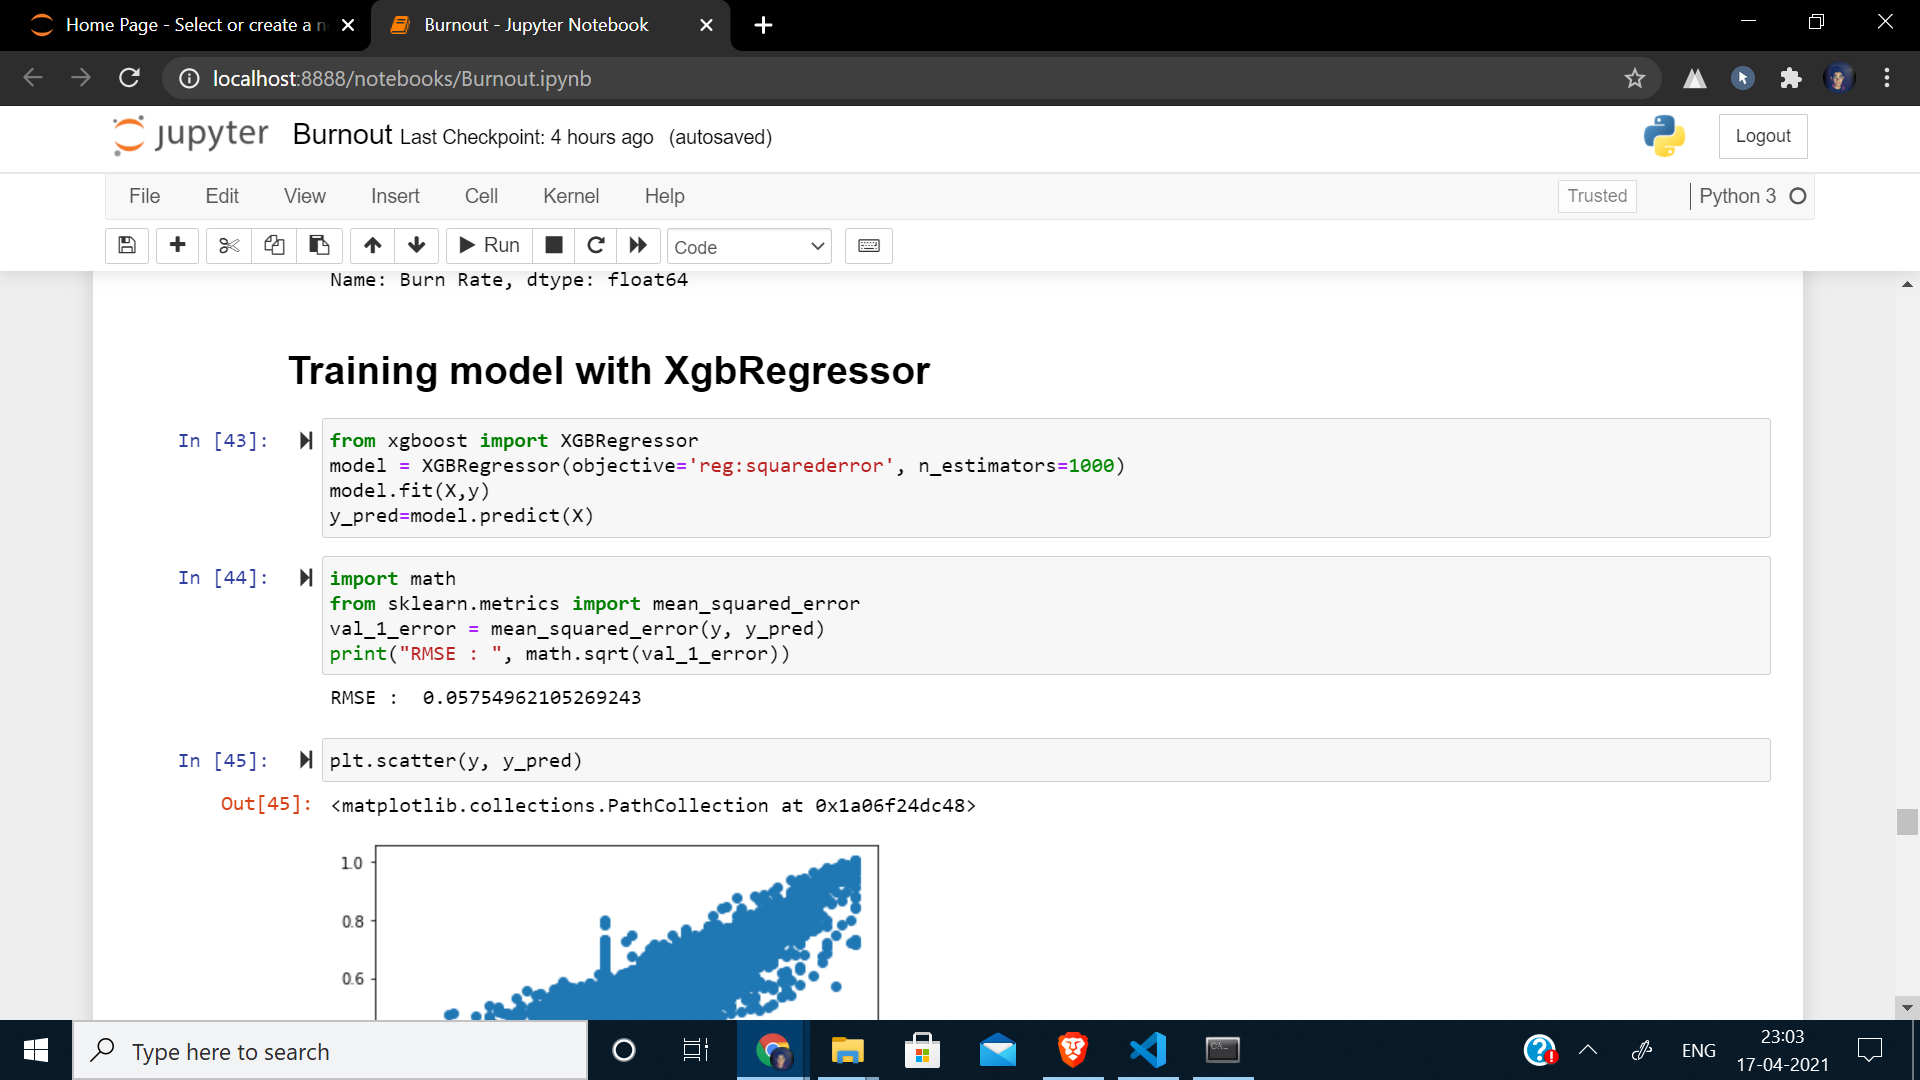Run cell 43 using its run marker
Image resolution: width=1920 pixels, height=1080 pixels.
306,441
